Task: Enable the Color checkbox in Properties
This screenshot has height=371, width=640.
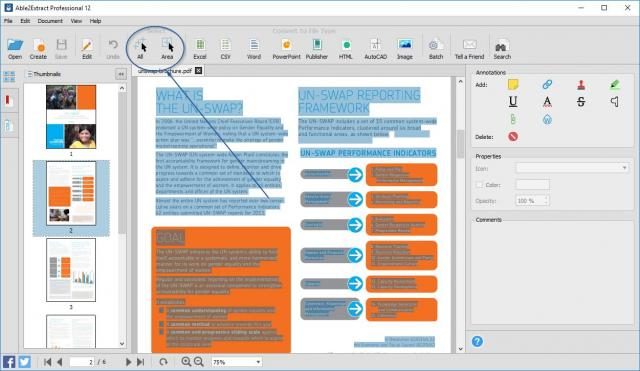Action: click(480, 185)
